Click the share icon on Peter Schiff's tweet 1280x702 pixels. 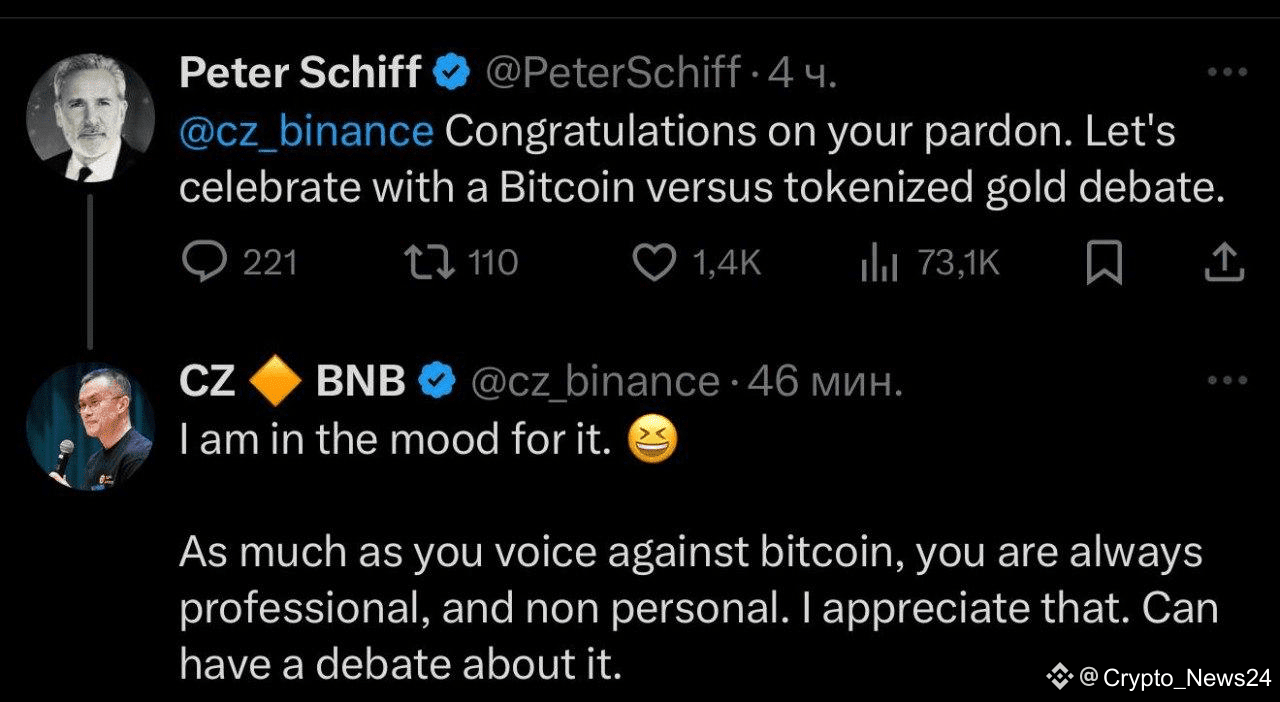click(1221, 263)
